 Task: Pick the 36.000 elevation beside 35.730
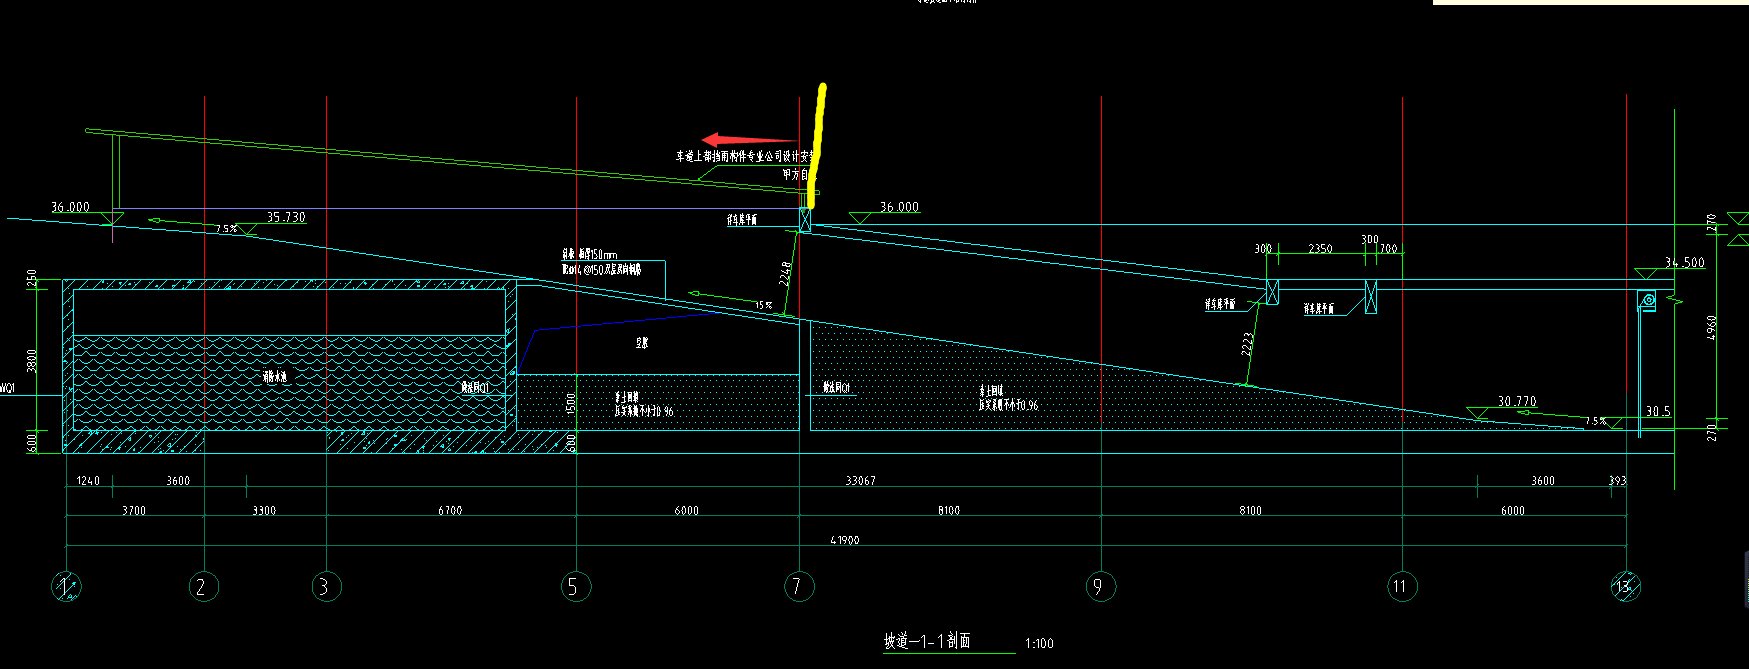[70, 207]
